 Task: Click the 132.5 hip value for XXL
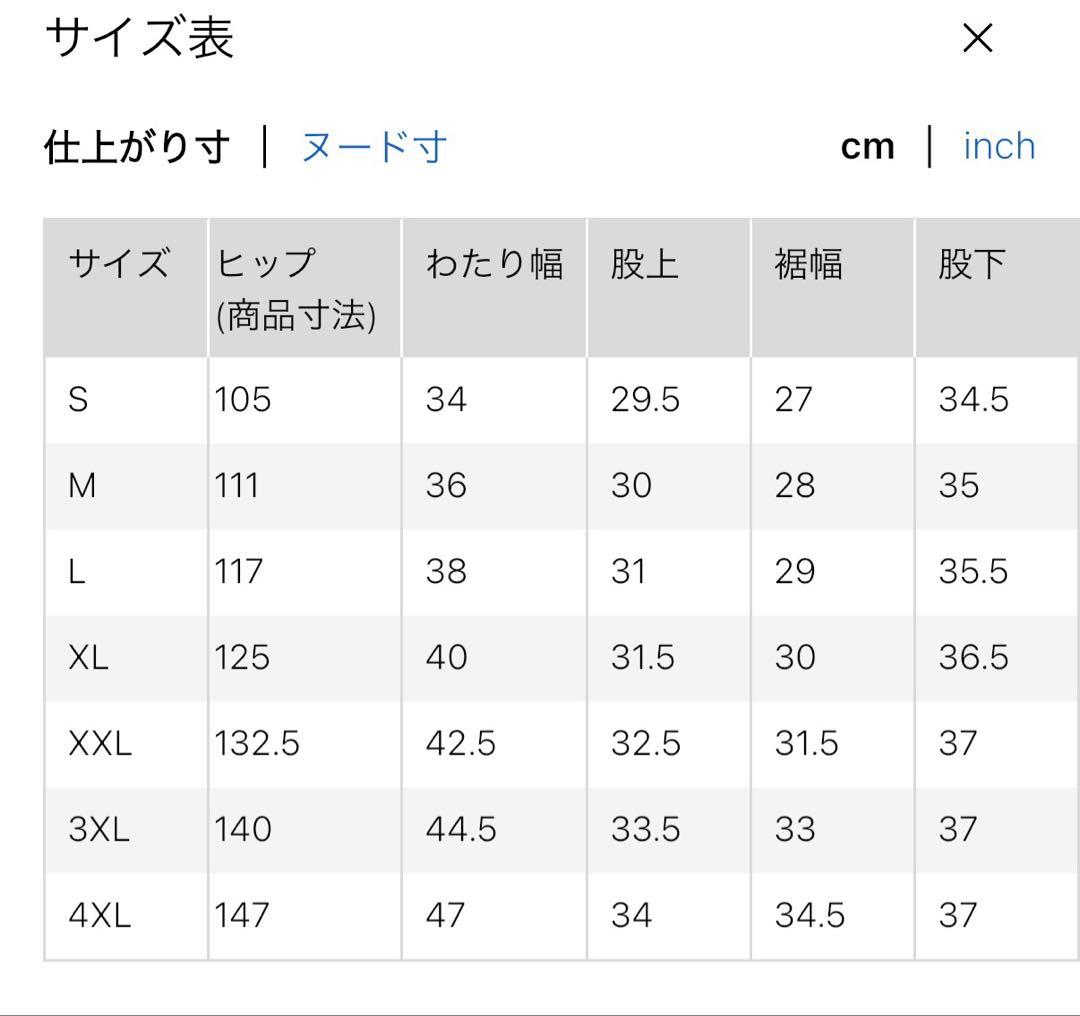click(257, 743)
